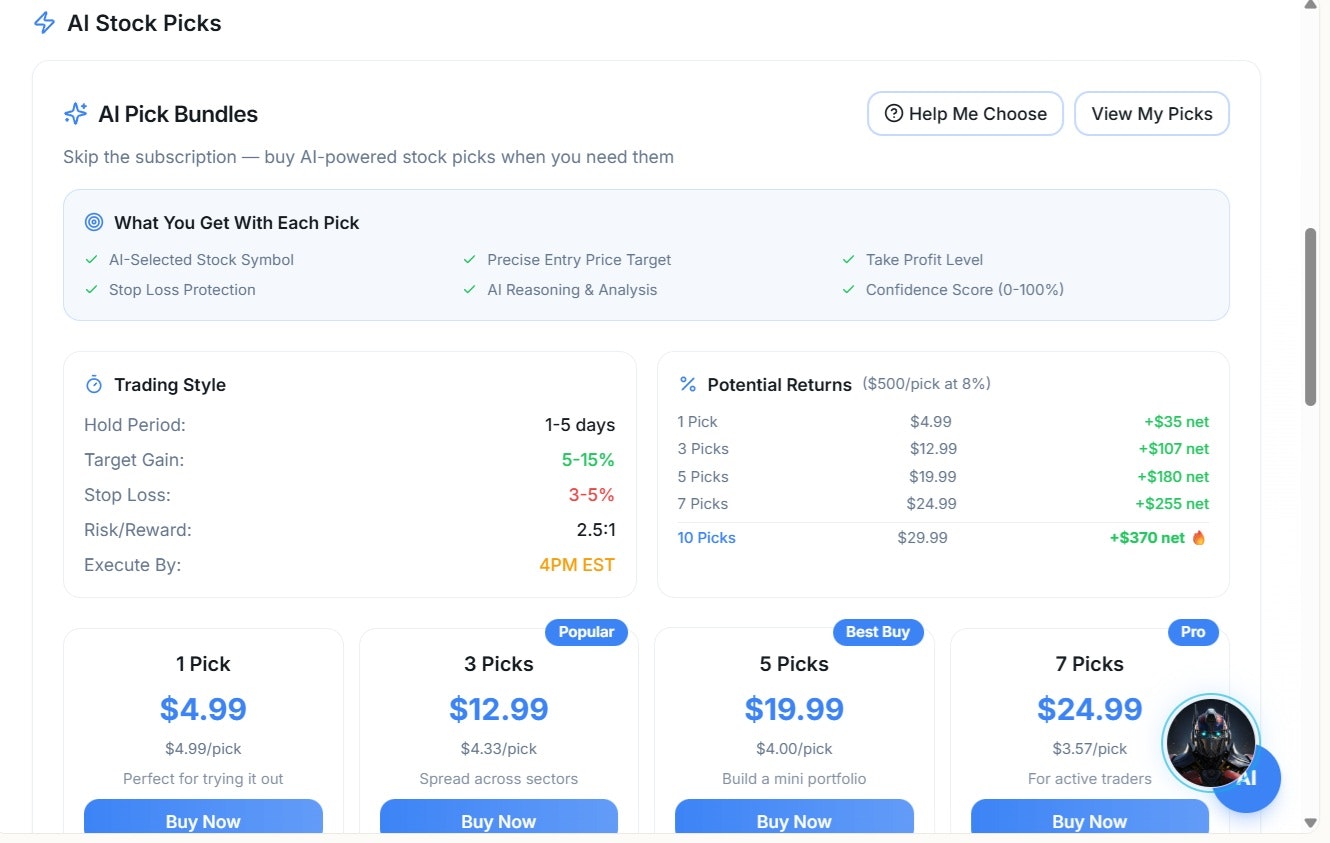This screenshot has height=843, width=1330.
Task: Click the Build a mini portfolio text
Action: (x=794, y=779)
